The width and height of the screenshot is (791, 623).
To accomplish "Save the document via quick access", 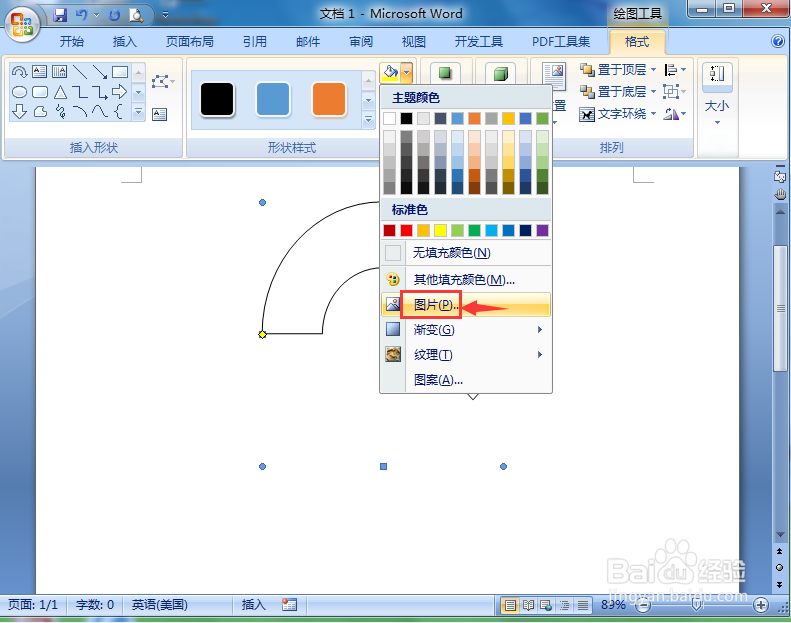I will 60,15.
